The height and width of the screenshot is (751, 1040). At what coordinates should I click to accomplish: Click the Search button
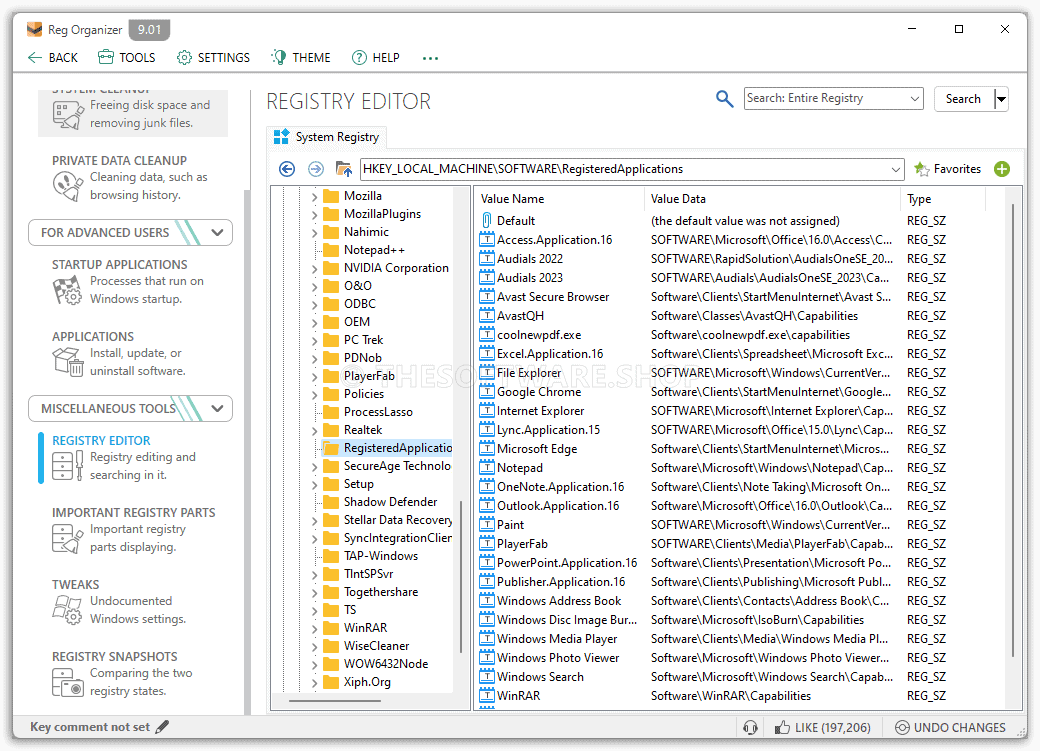click(963, 99)
